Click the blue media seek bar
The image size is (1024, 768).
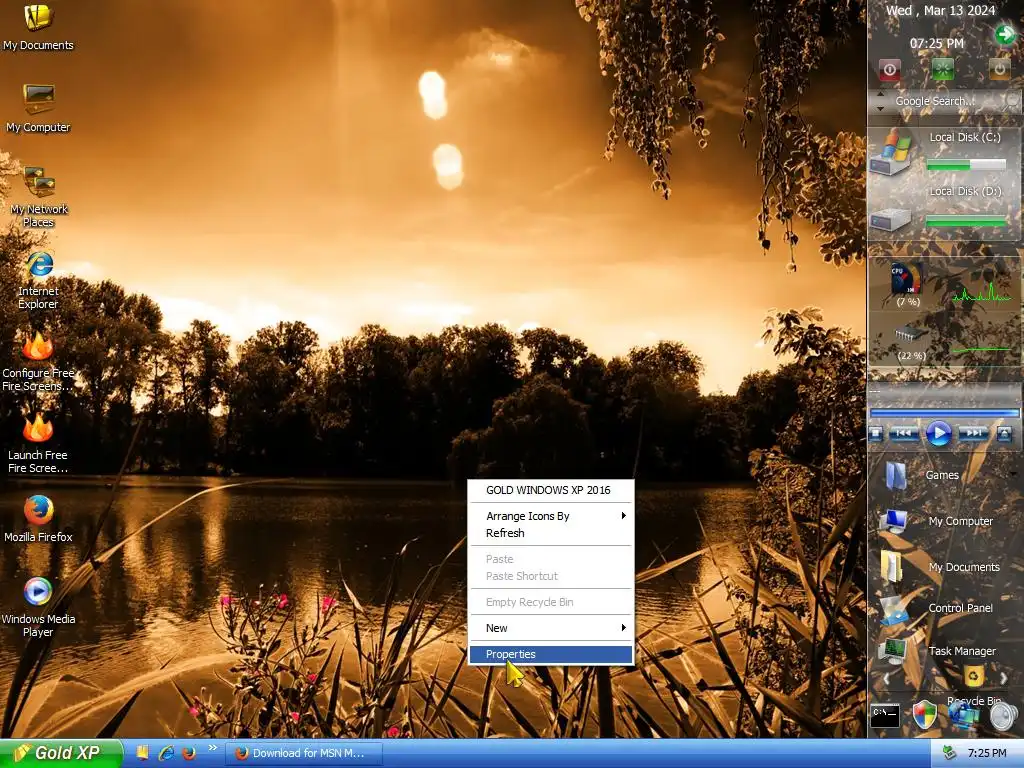(944, 413)
